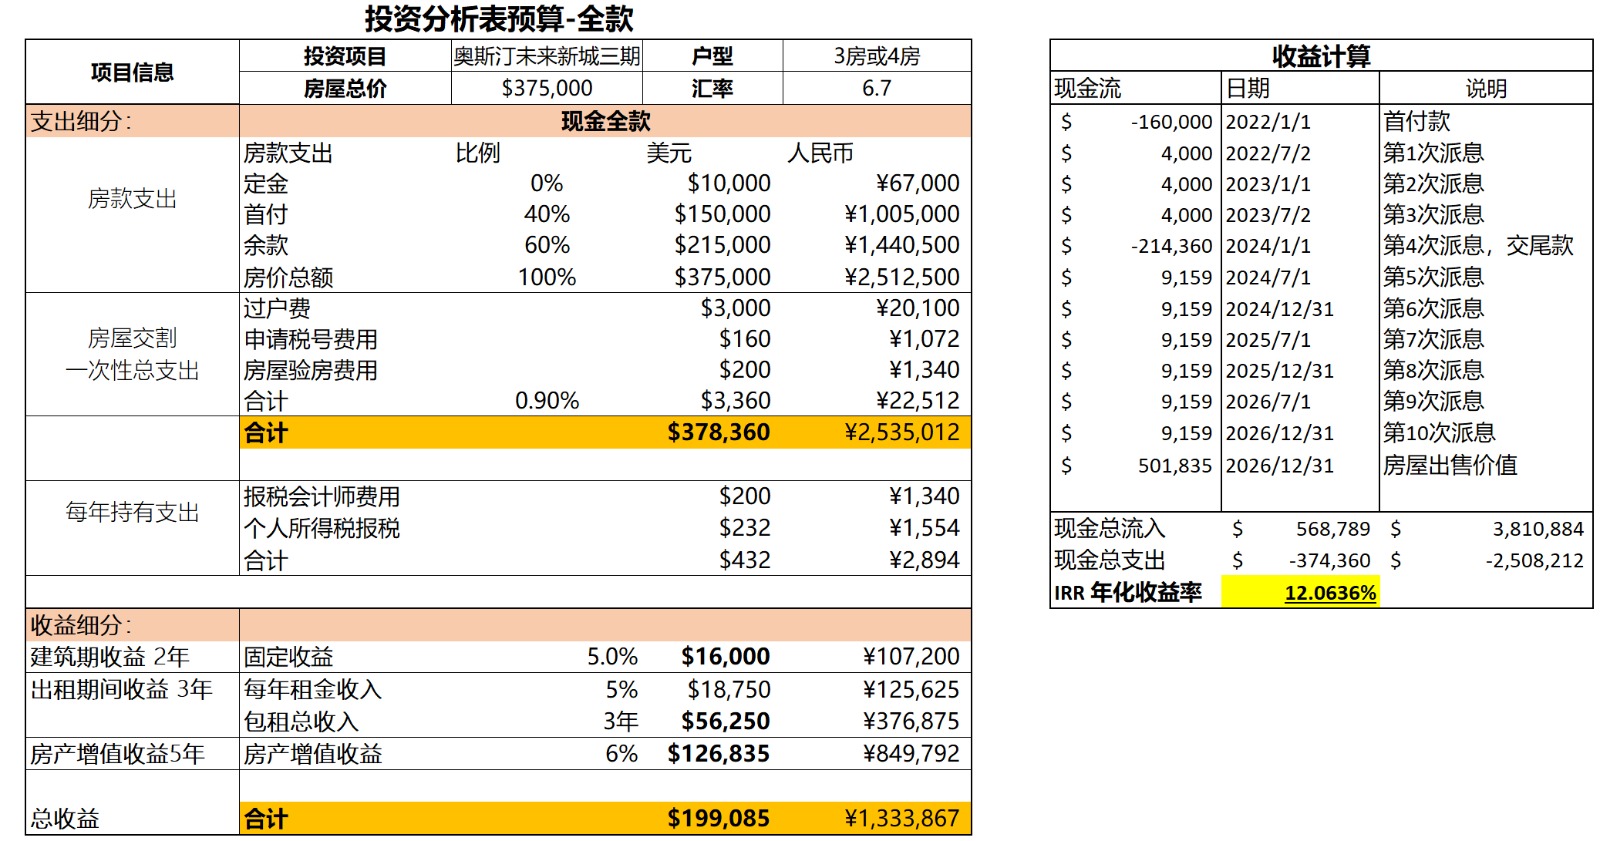1600x841 pixels.
Task: Select the IRR 年化收益率 label
Action: (1128, 593)
